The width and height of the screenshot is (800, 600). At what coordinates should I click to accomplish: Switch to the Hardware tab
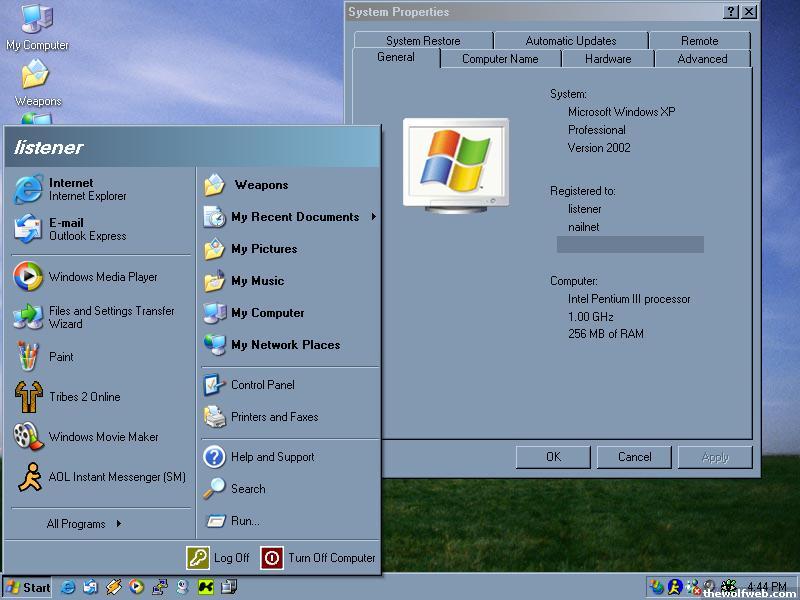pyautogui.click(x=607, y=59)
